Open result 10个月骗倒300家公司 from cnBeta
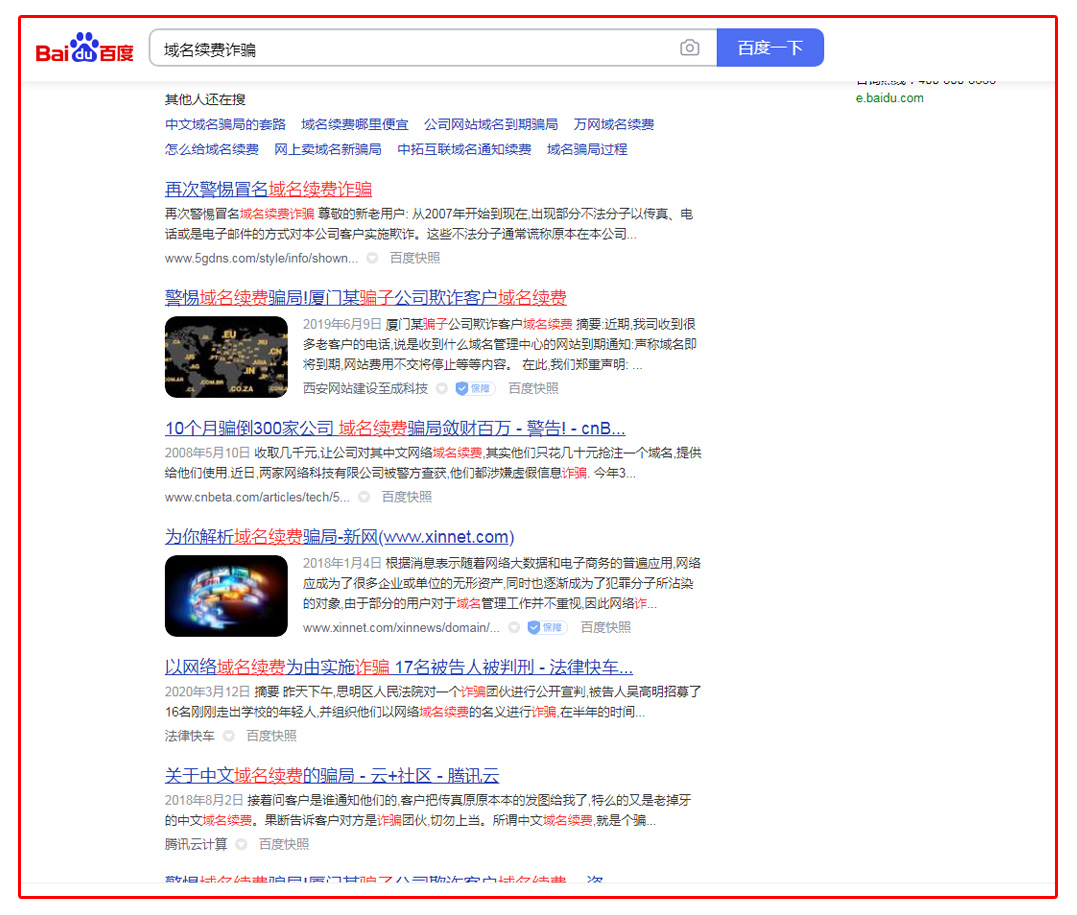Screen dimensions: 1077x915 pos(395,428)
